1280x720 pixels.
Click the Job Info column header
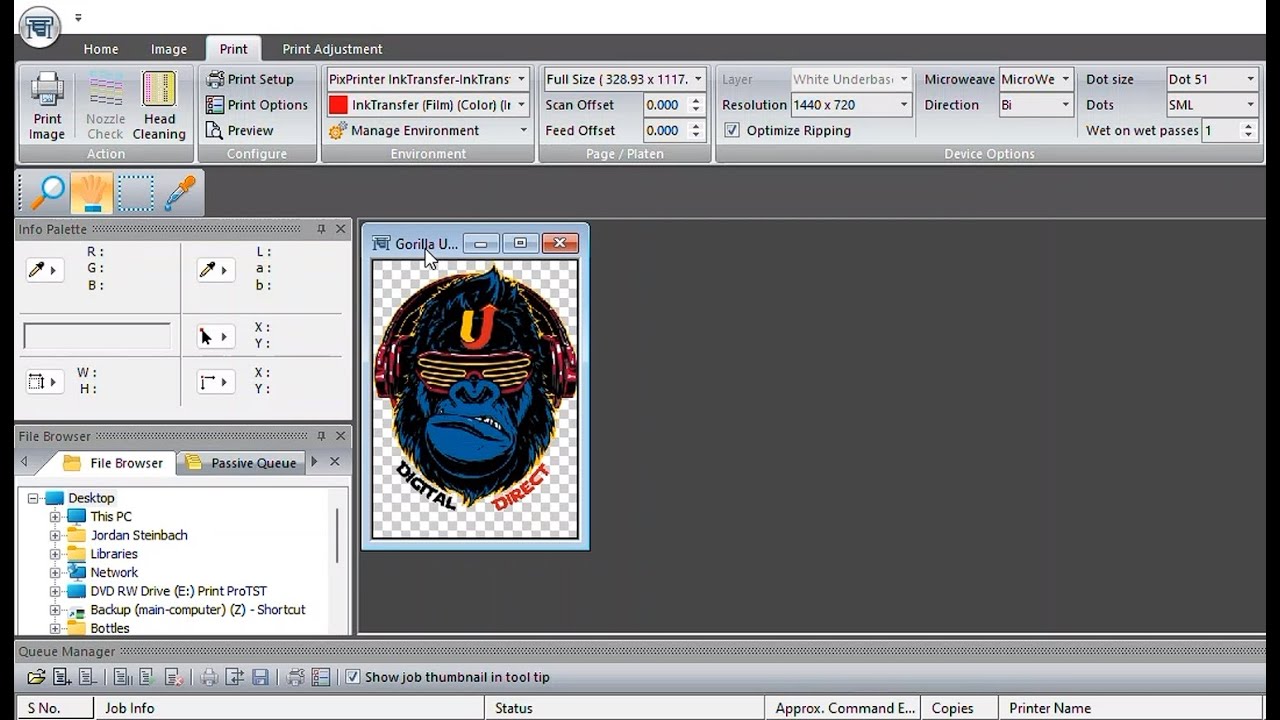[290, 708]
